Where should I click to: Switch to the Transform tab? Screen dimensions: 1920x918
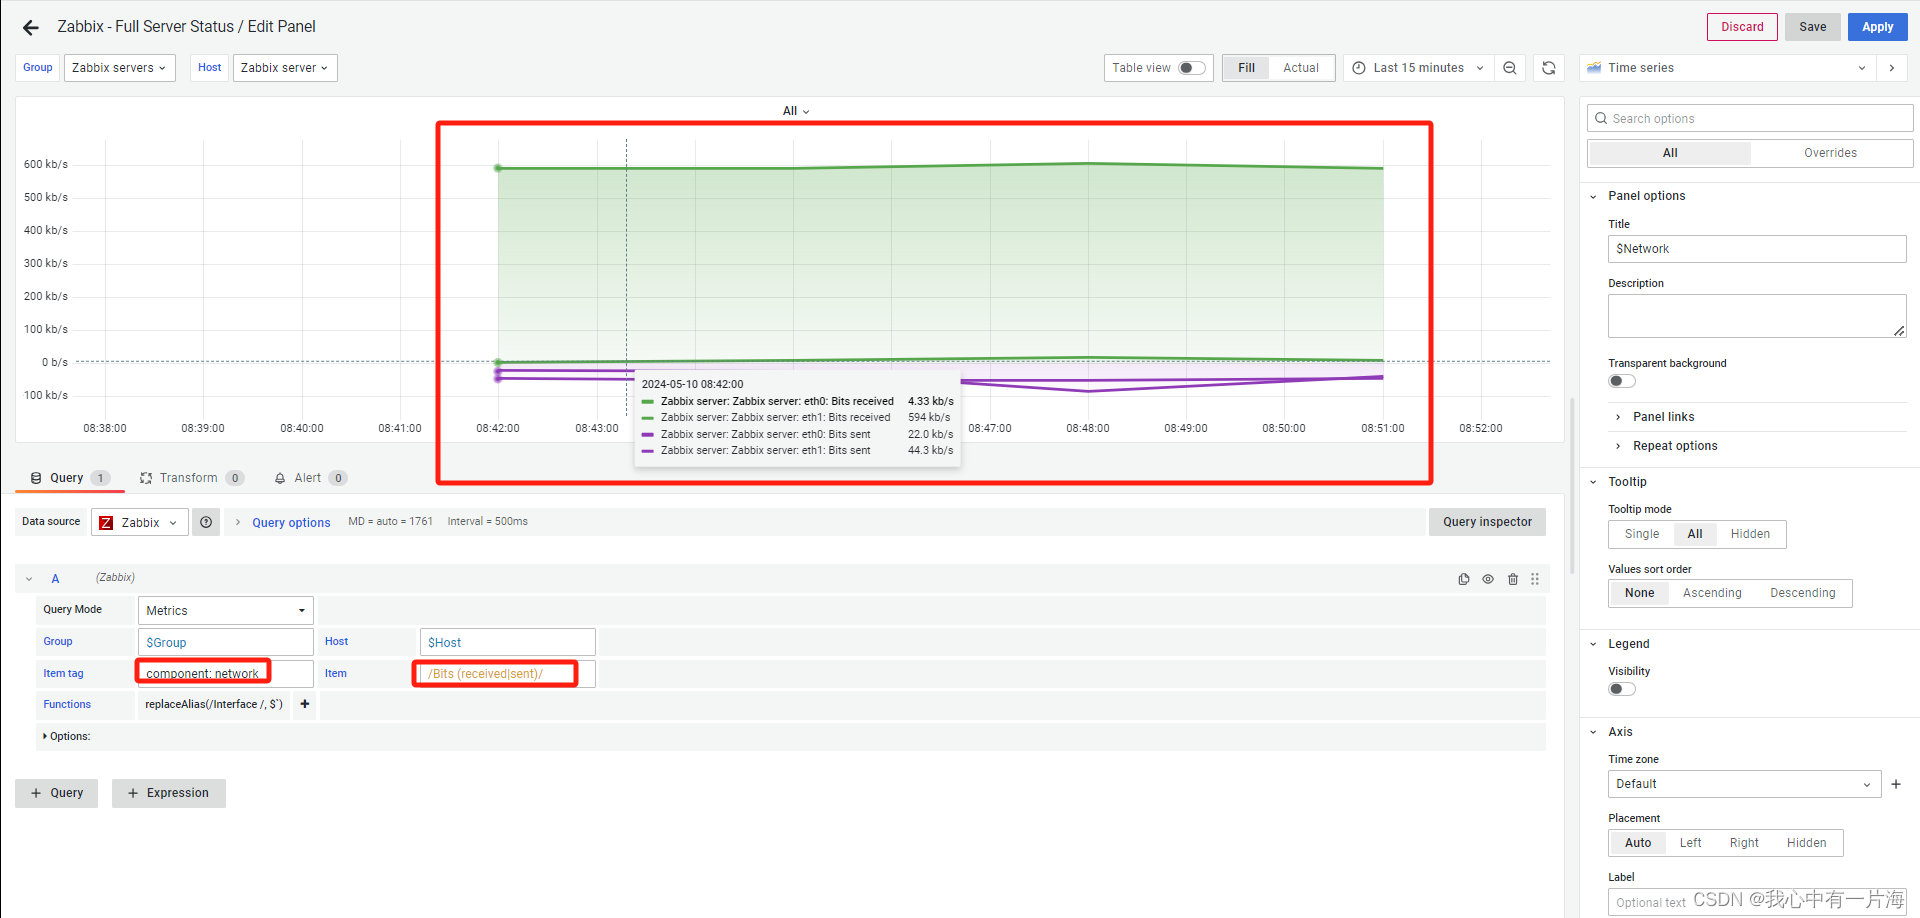tap(192, 478)
